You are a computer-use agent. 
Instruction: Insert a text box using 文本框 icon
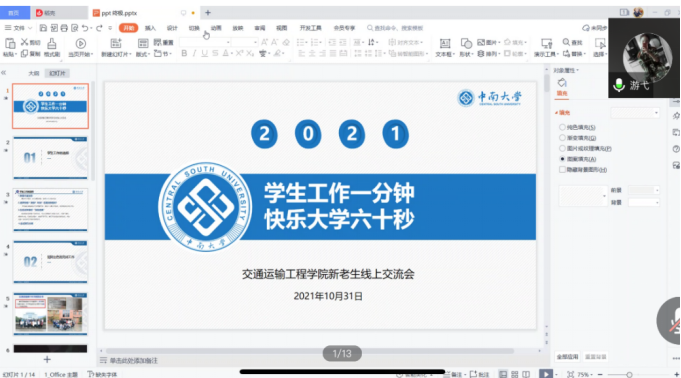445,43
